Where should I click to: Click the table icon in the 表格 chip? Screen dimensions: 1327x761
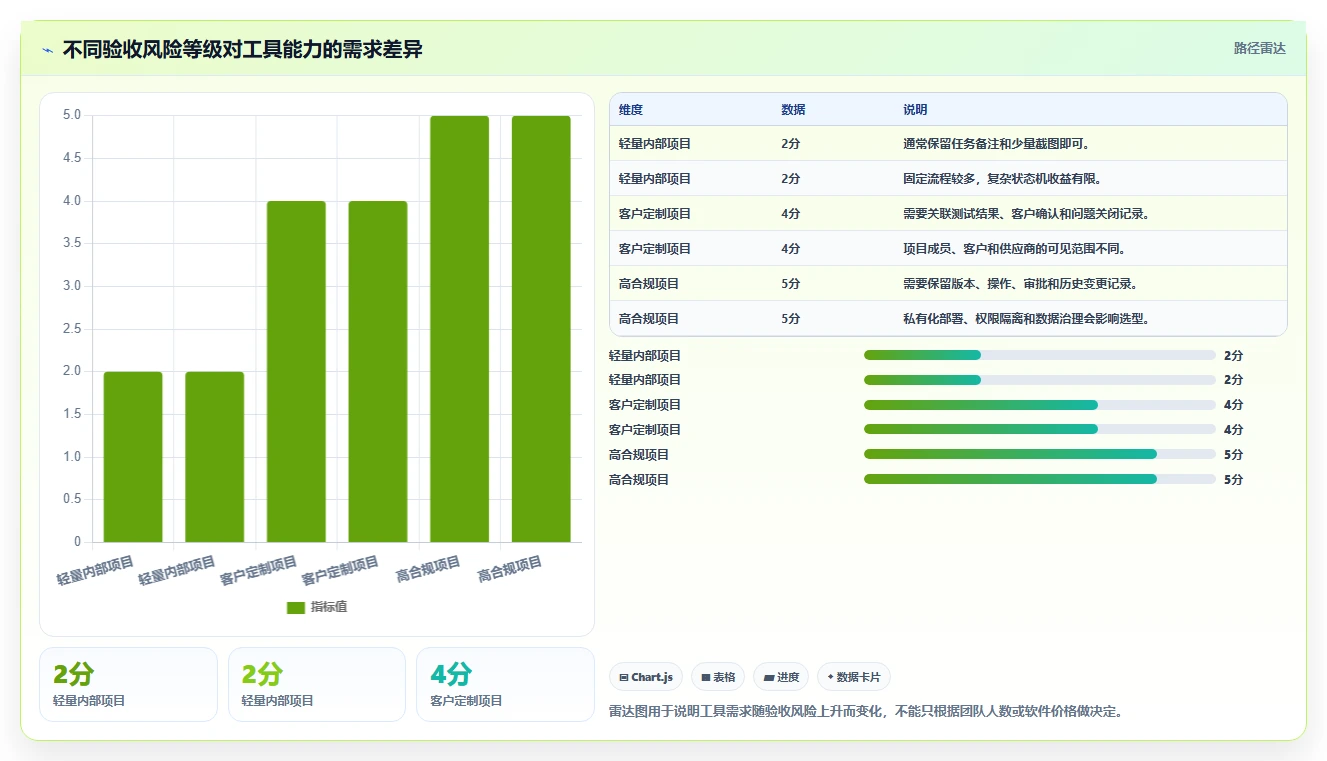[705, 677]
